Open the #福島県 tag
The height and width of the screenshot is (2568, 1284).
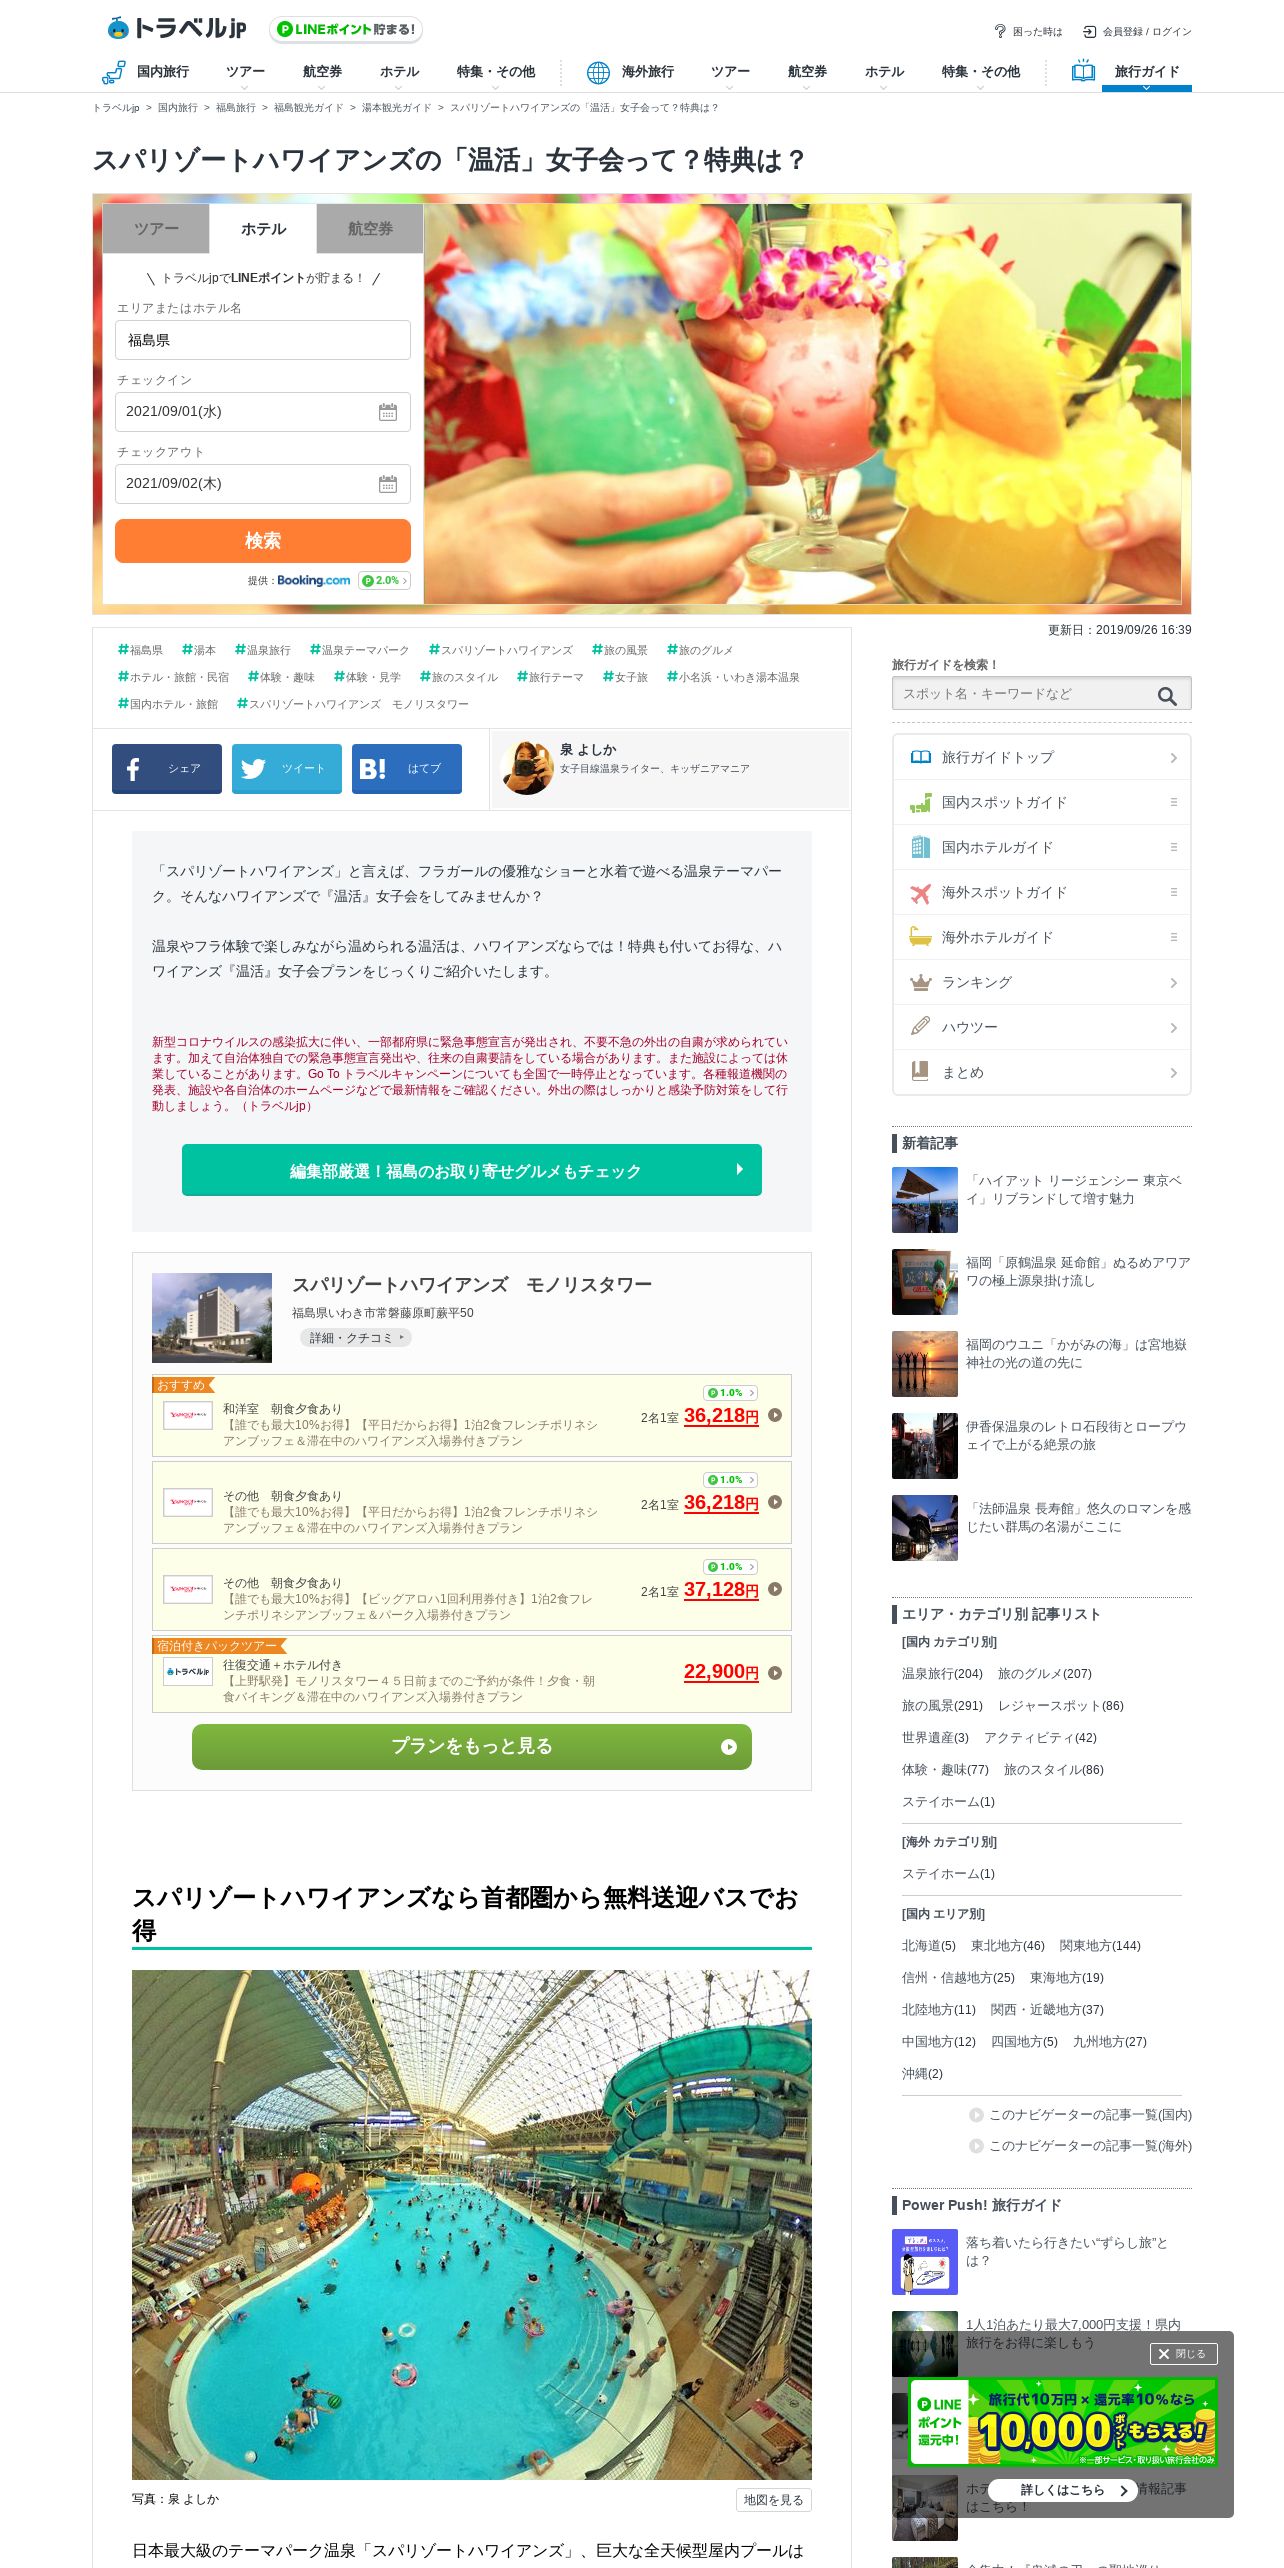click(140, 650)
